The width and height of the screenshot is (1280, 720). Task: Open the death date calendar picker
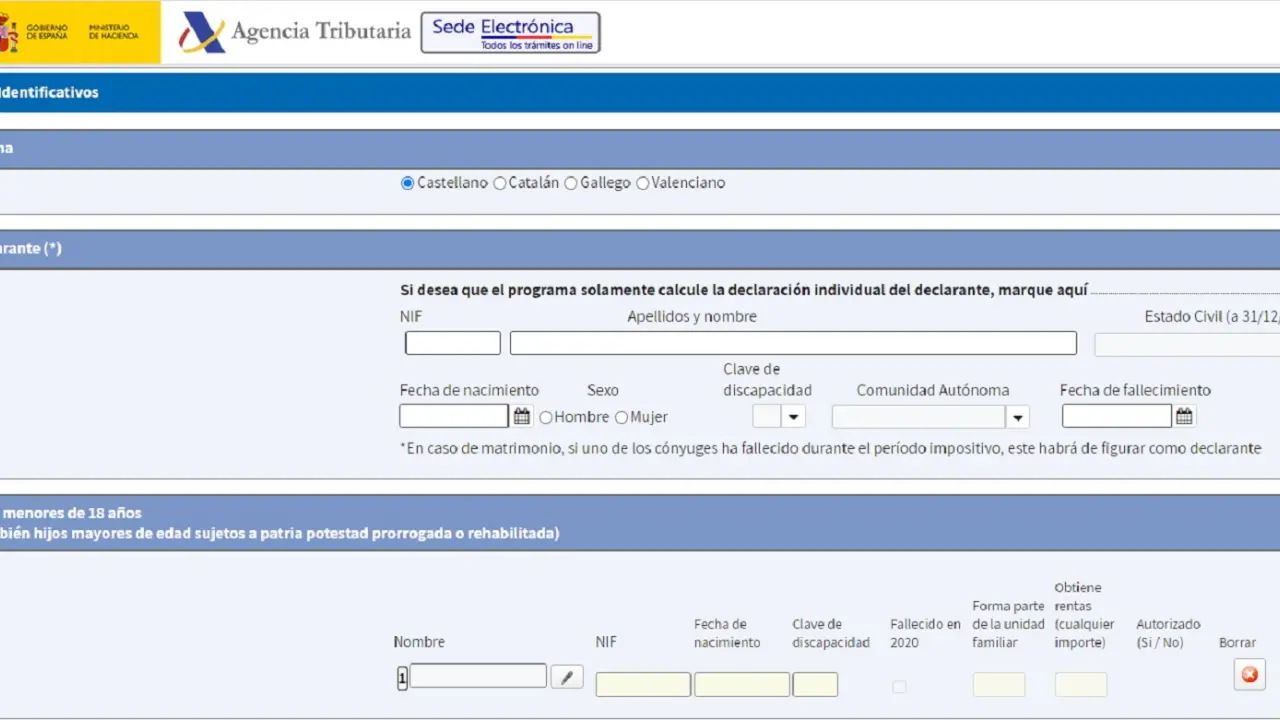[x=1184, y=416]
